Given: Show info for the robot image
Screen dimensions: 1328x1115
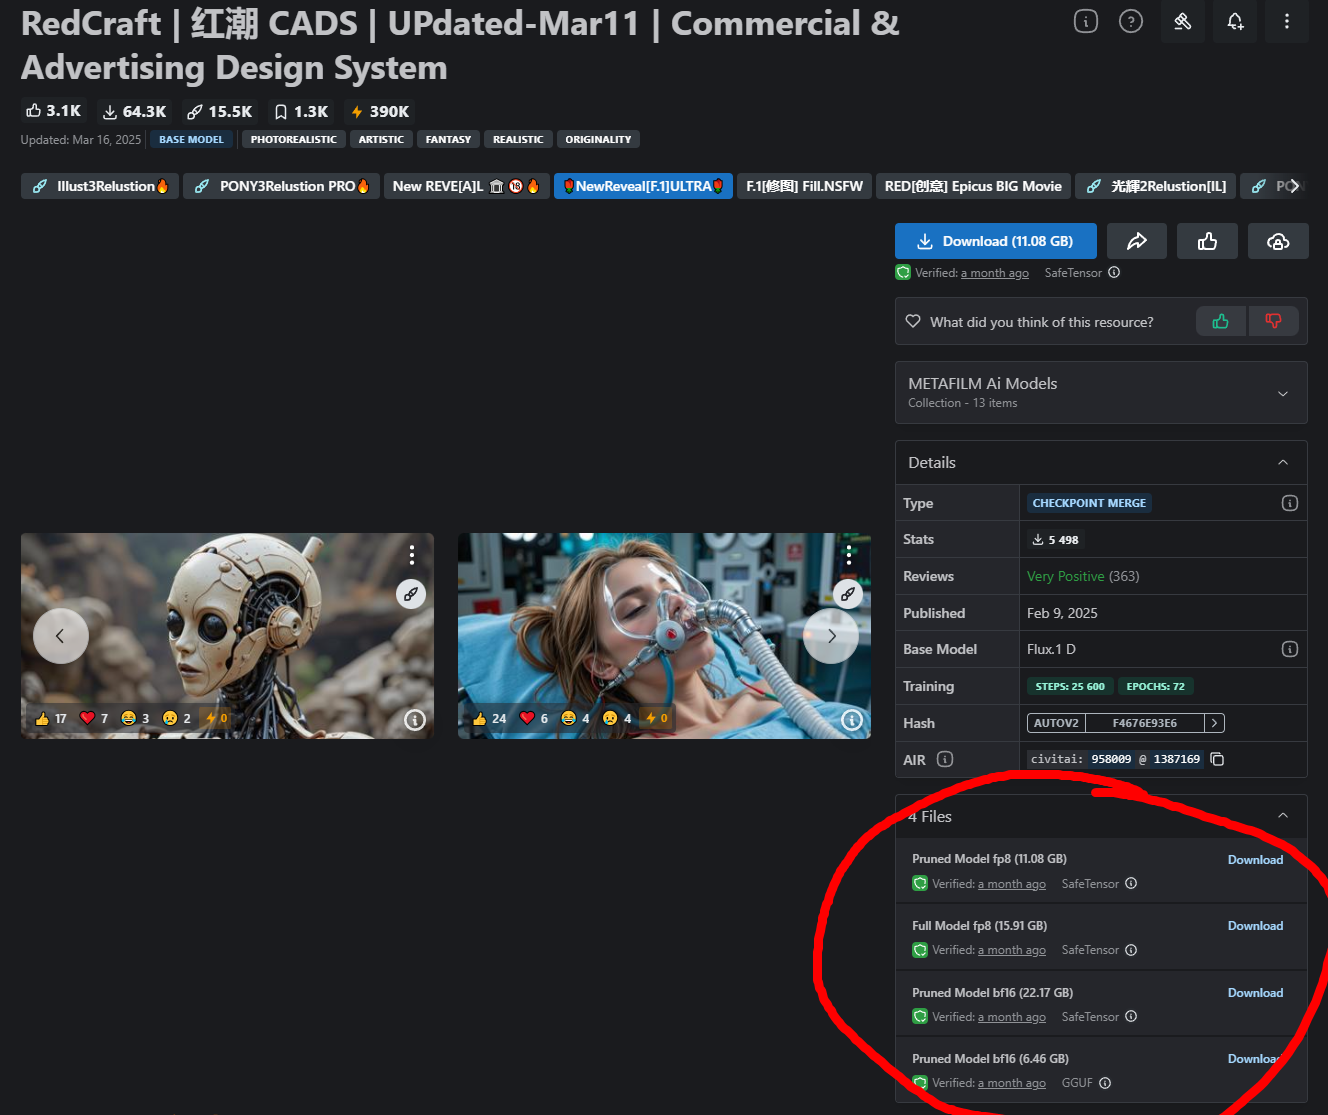Looking at the screenshot, I should [415, 719].
